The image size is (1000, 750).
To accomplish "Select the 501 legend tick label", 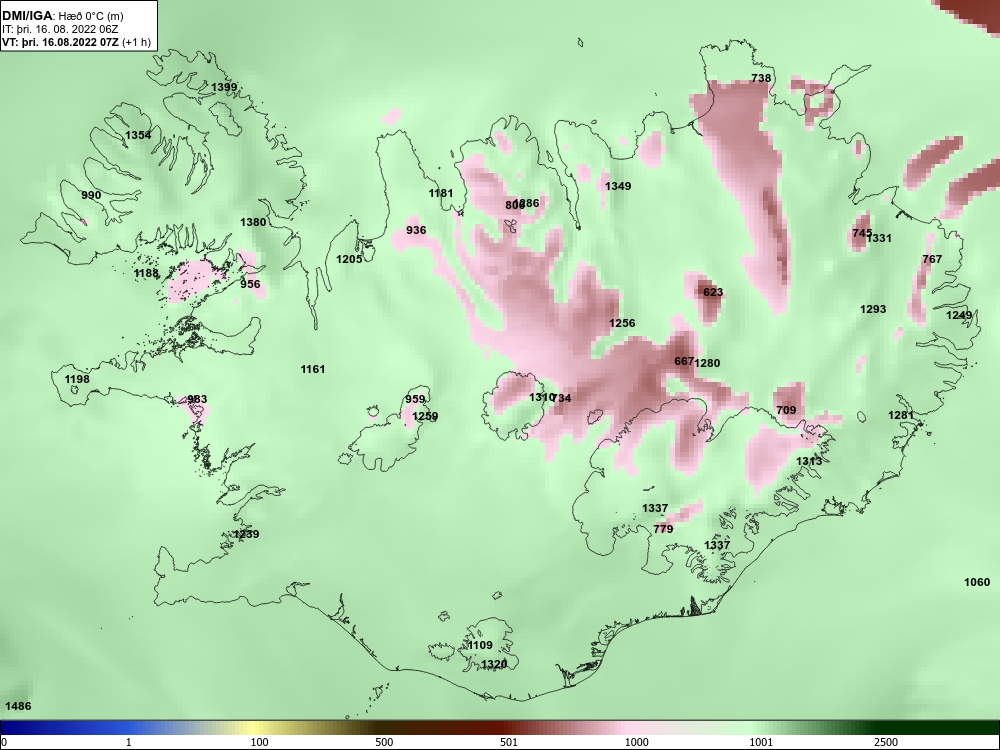I will [509, 742].
